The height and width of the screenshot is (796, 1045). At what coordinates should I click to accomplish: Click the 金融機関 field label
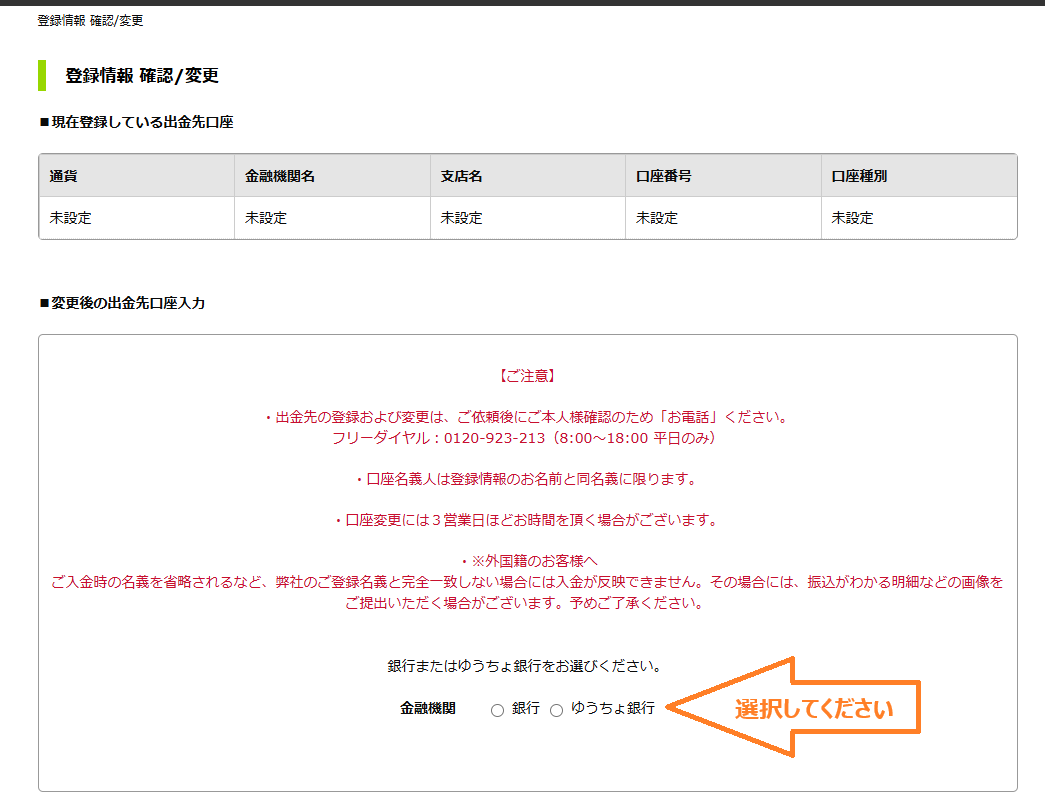[428, 708]
